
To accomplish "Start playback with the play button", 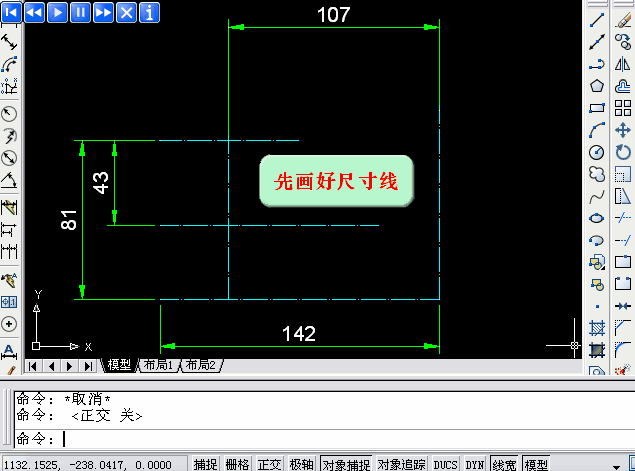I will coord(57,13).
